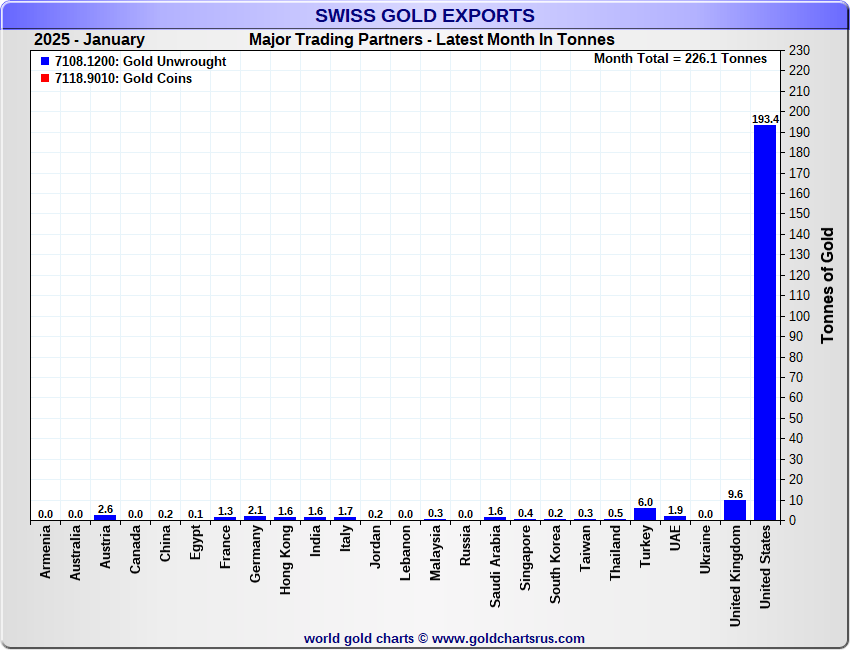
Task: Click the SWISS GOLD EXPORTS title
Action: (x=425, y=16)
